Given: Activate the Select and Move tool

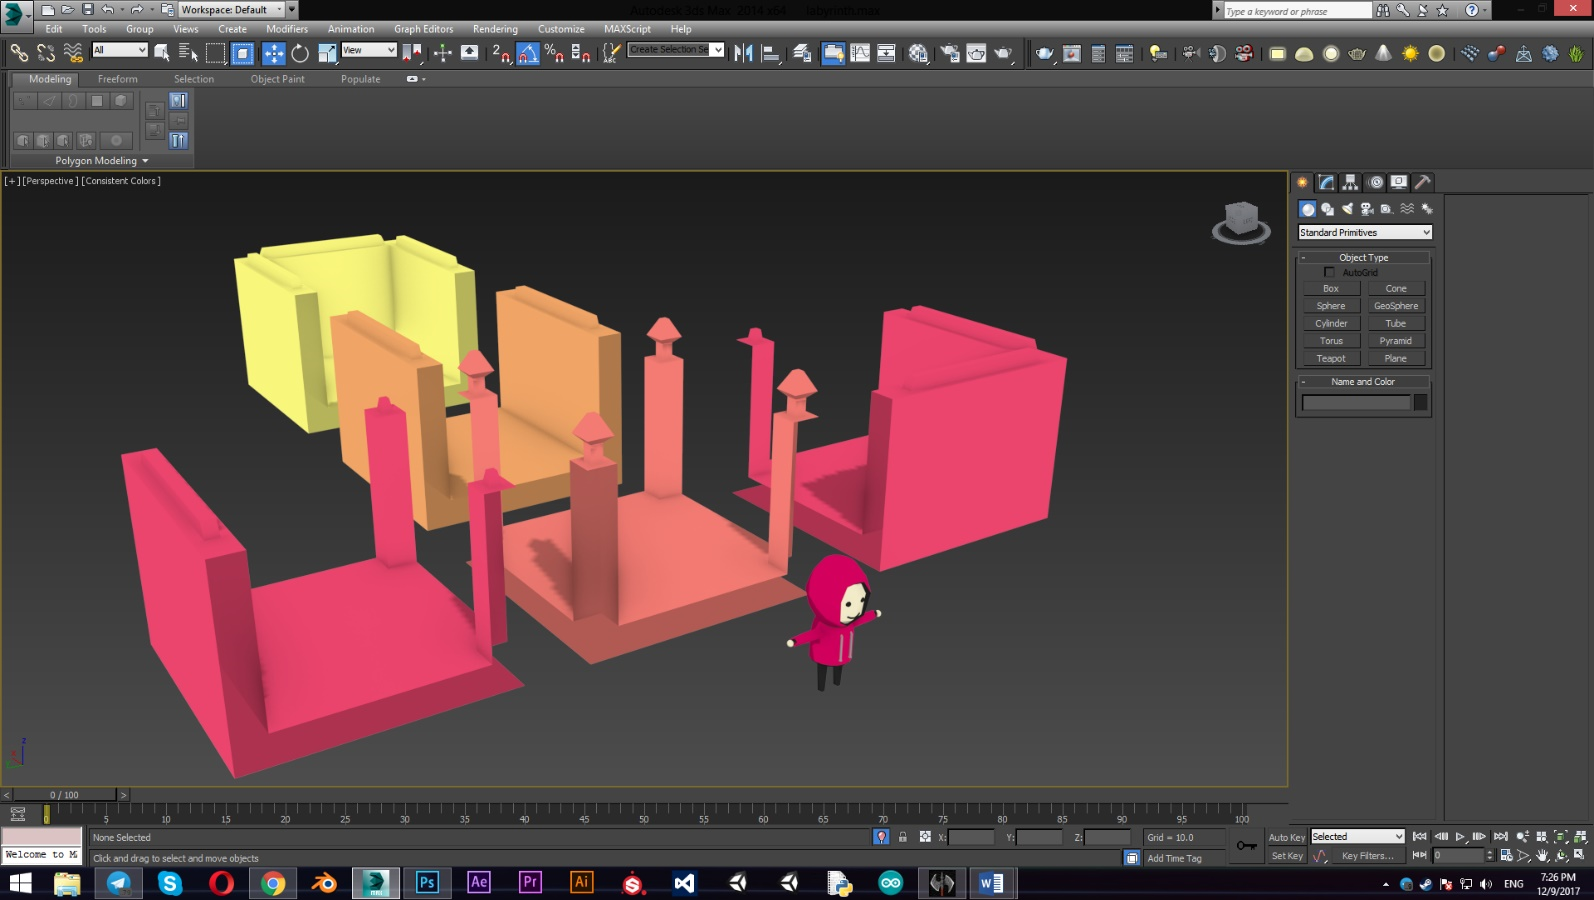Looking at the screenshot, I should click(x=273, y=53).
